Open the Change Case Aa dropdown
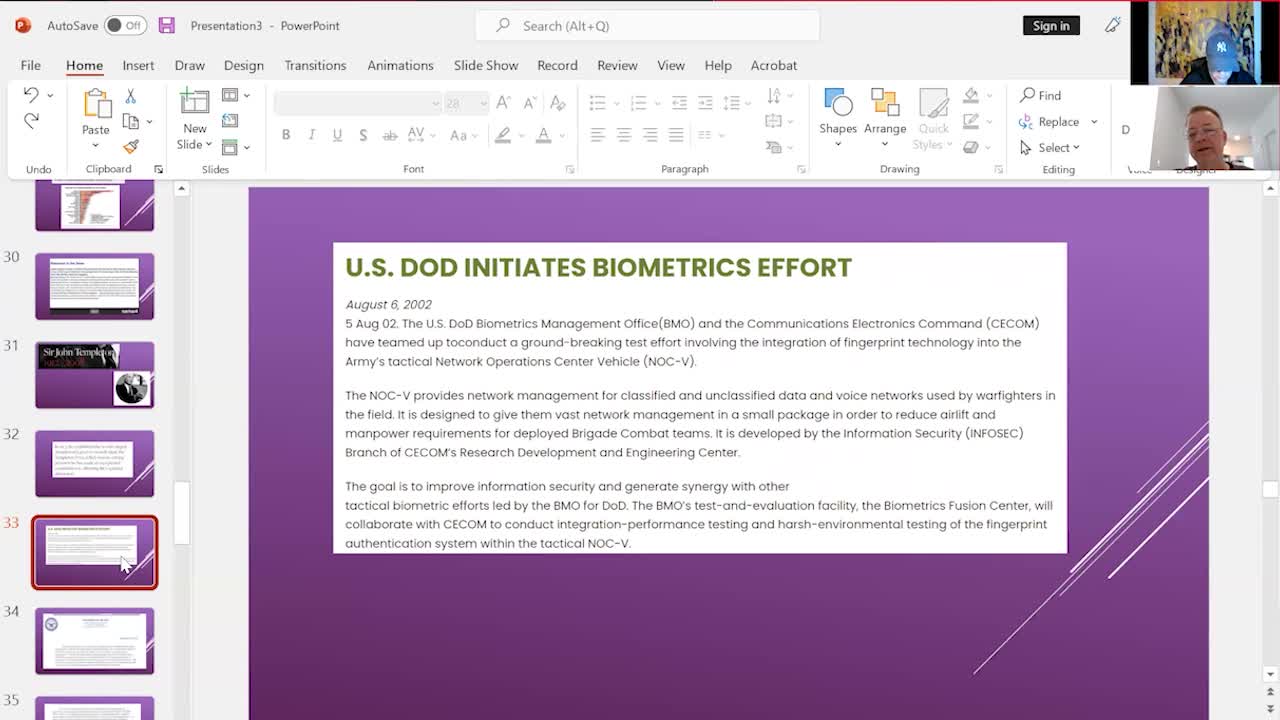The image size is (1280, 720). [462, 135]
